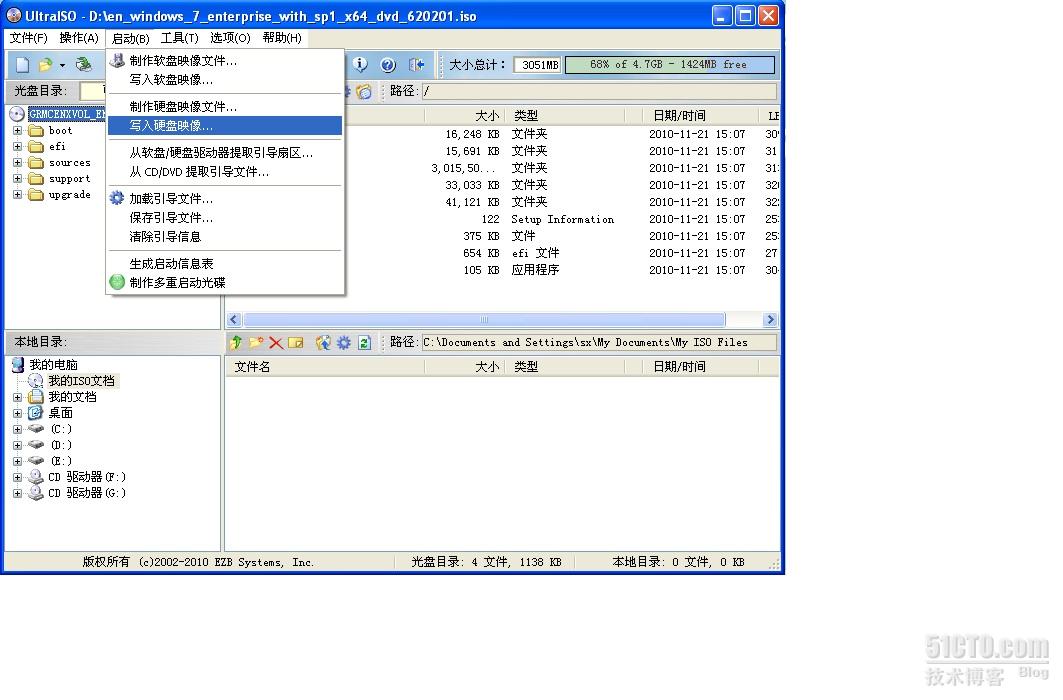Click the Add files to image icon
Screen dimensions: 1063x700
click(x=323, y=343)
